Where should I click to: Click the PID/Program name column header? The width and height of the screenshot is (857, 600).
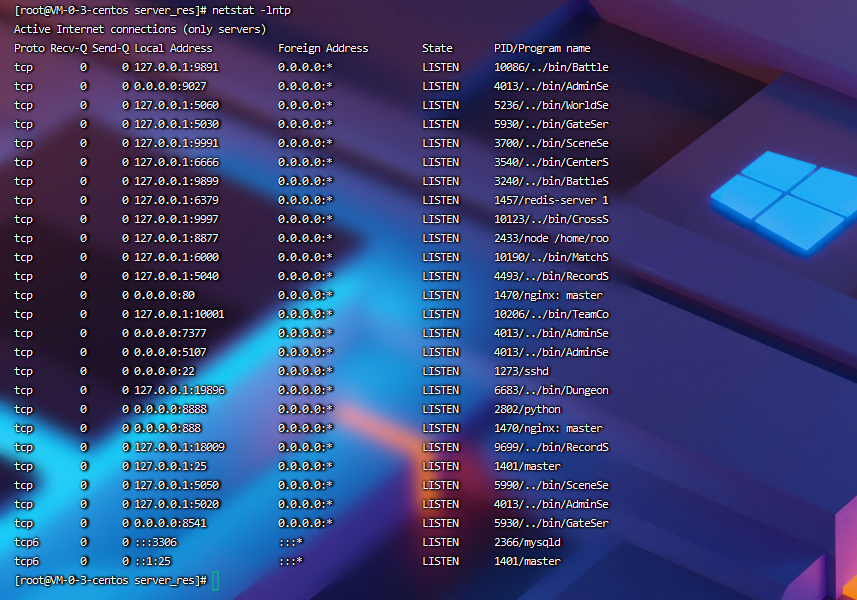tap(542, 48)
